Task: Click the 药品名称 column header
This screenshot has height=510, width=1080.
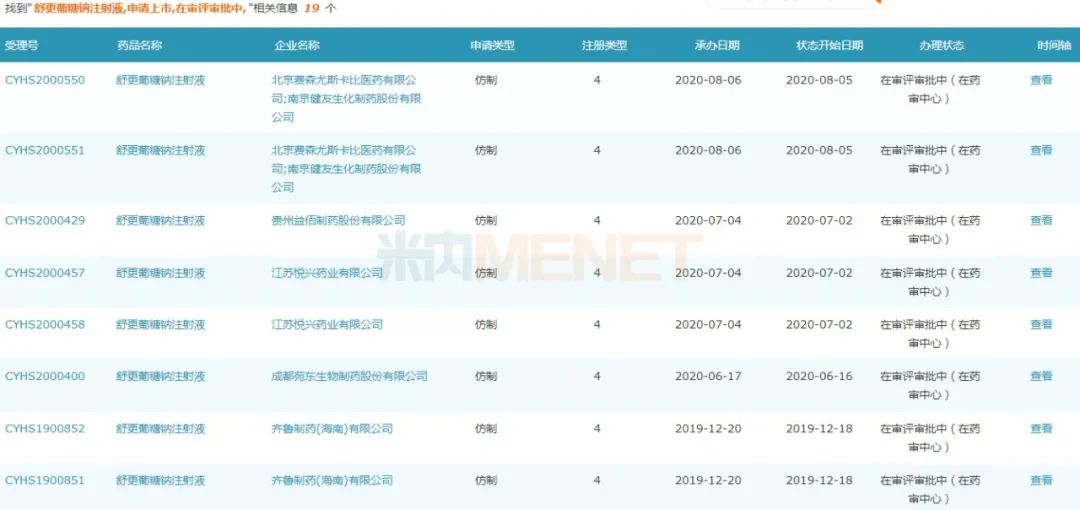Action: coord(139,45)
